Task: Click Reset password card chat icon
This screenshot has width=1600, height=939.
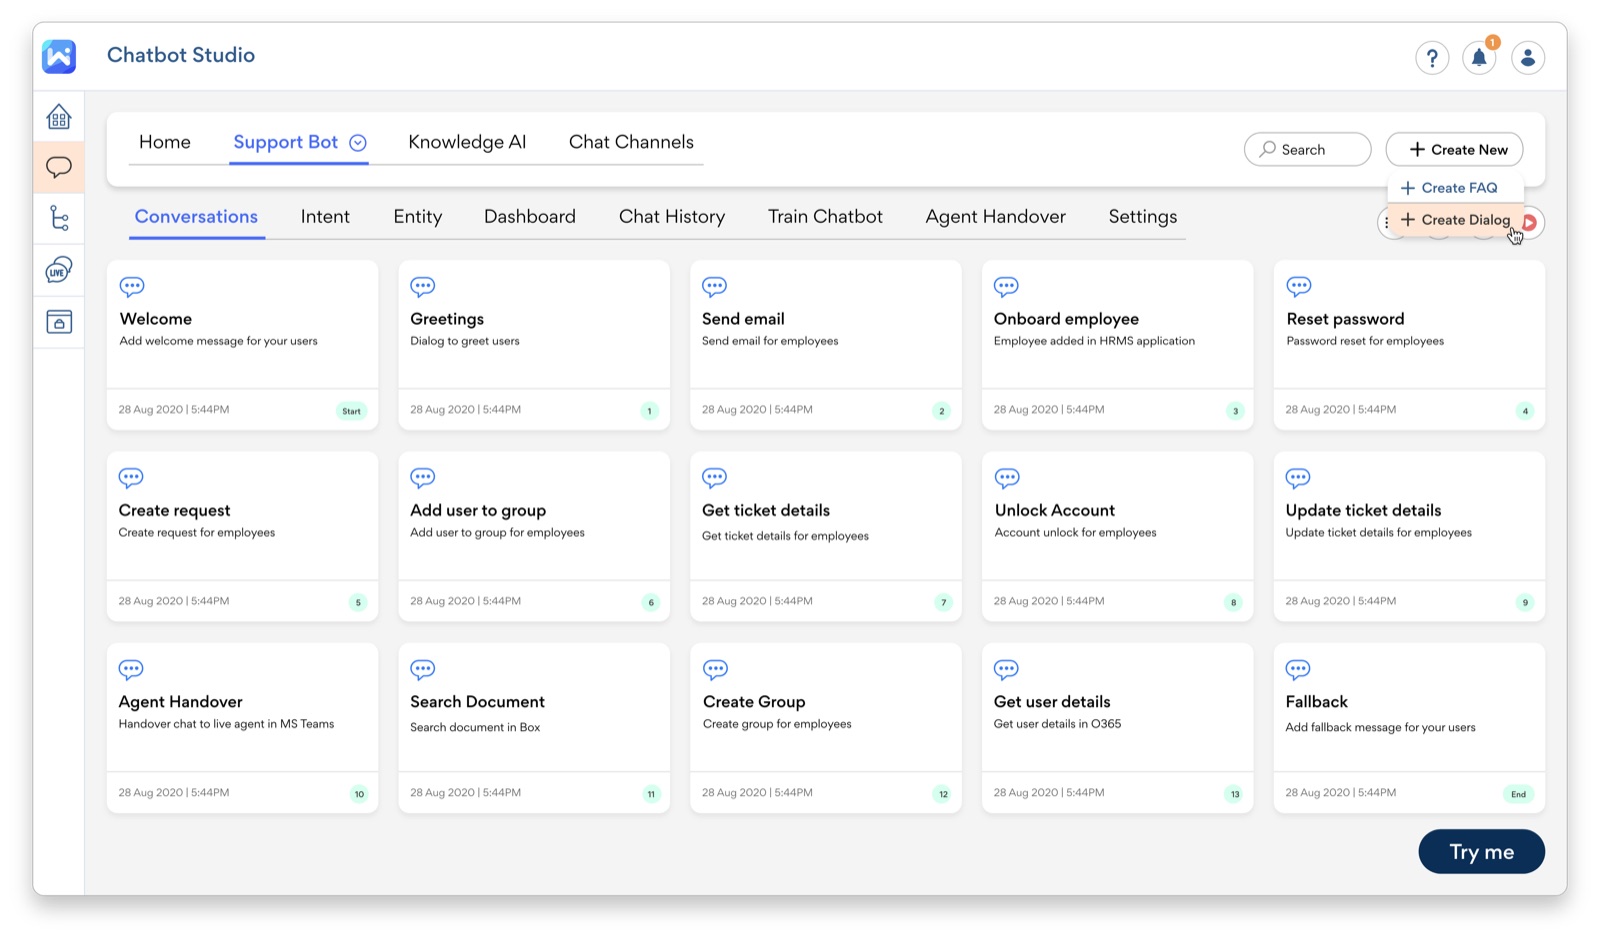Action: [1299, 287]
